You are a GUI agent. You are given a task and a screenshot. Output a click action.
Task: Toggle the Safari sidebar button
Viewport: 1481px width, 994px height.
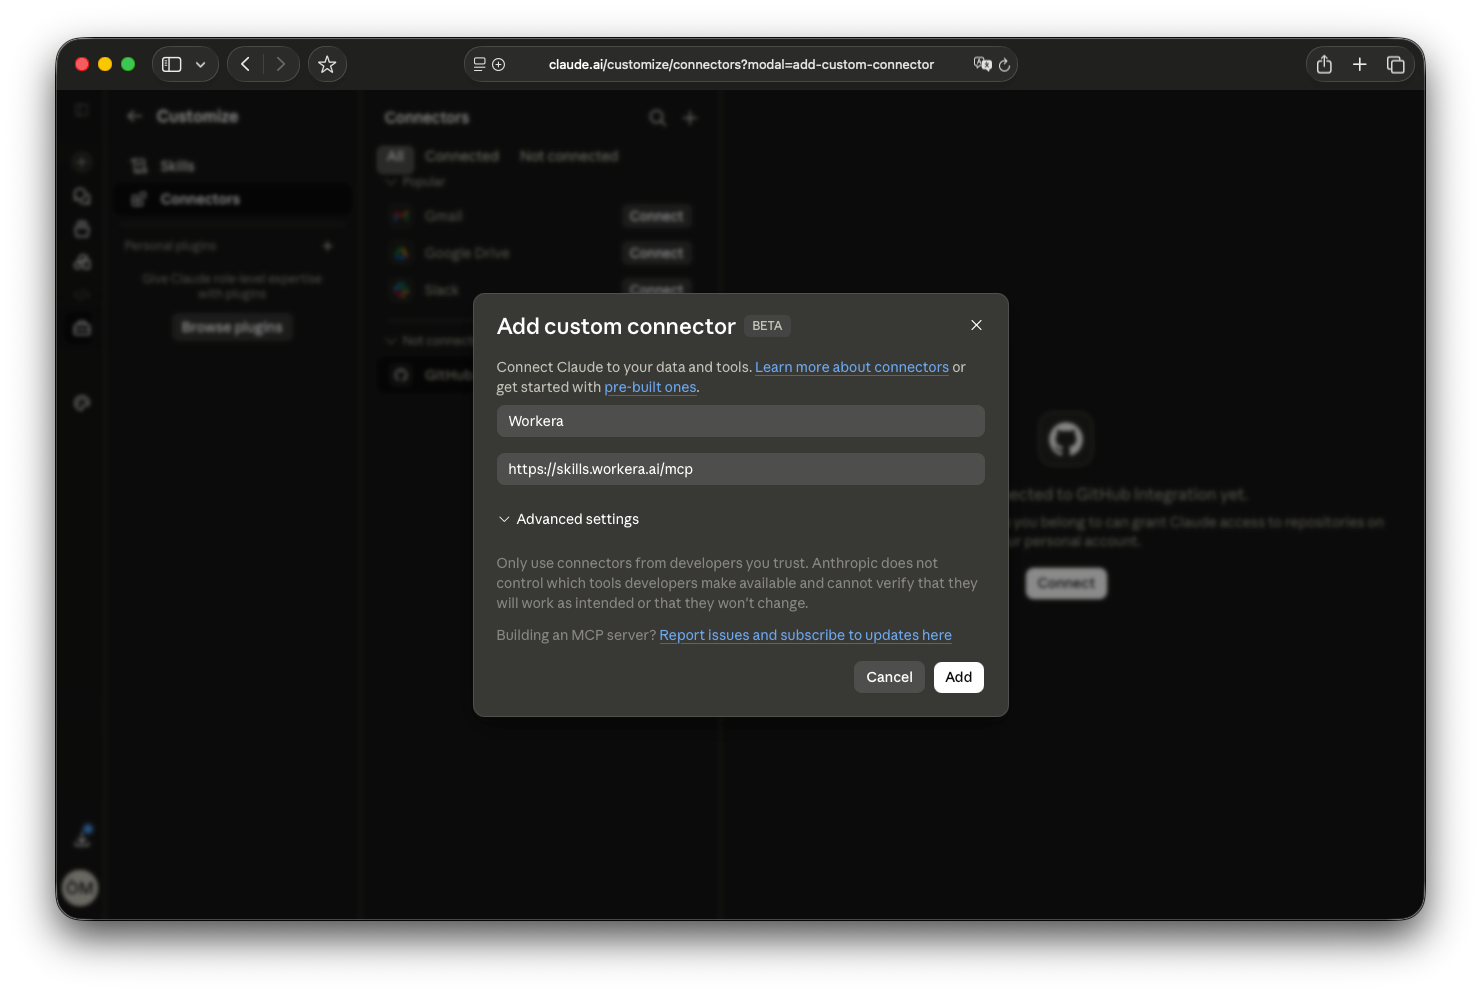pyautogui.click(x=172, y=64)
